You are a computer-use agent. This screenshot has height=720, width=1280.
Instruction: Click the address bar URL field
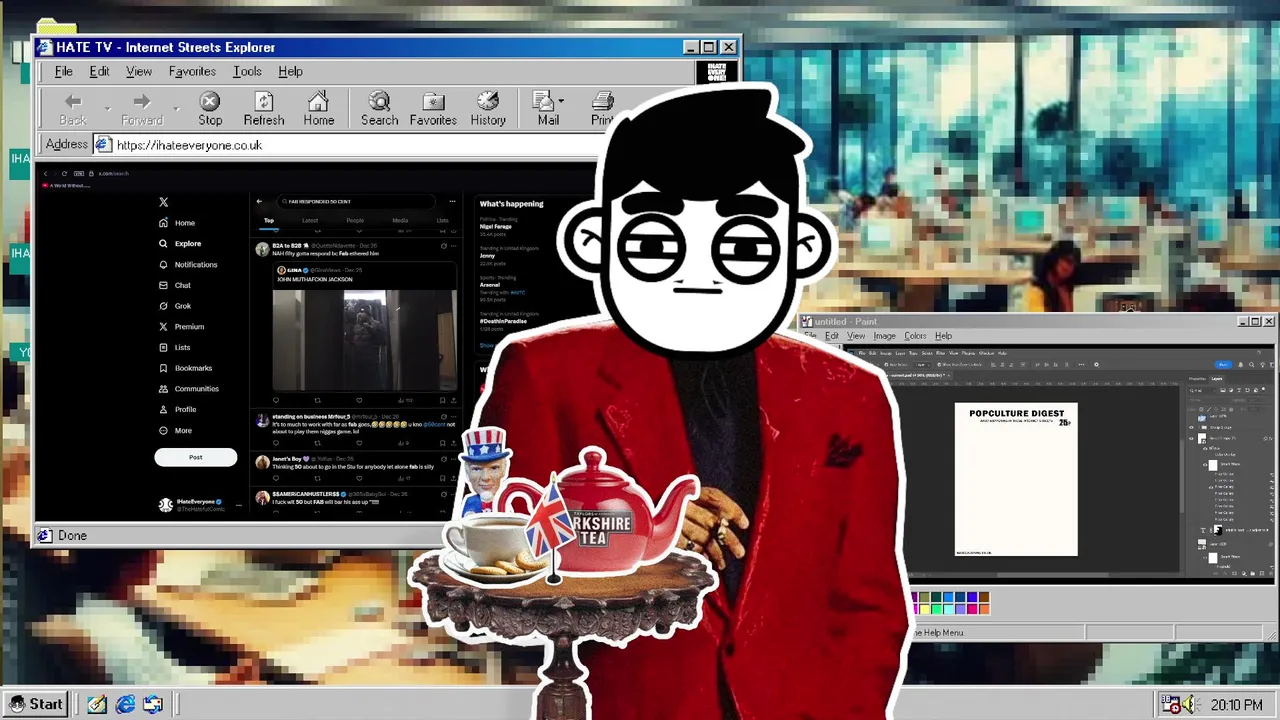(x=350, y=145)
